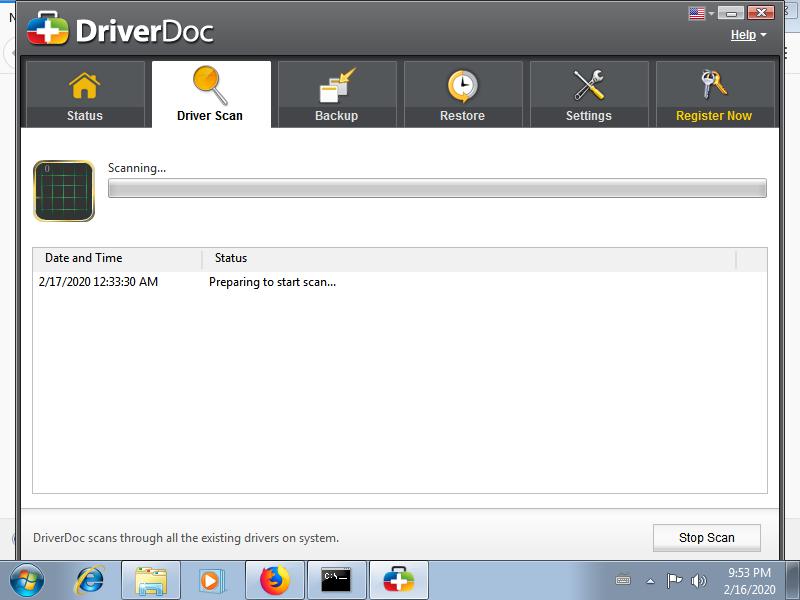Open the Backup tab
The height and width of the screenshot is (600, 800).
(x=337, y=94)
